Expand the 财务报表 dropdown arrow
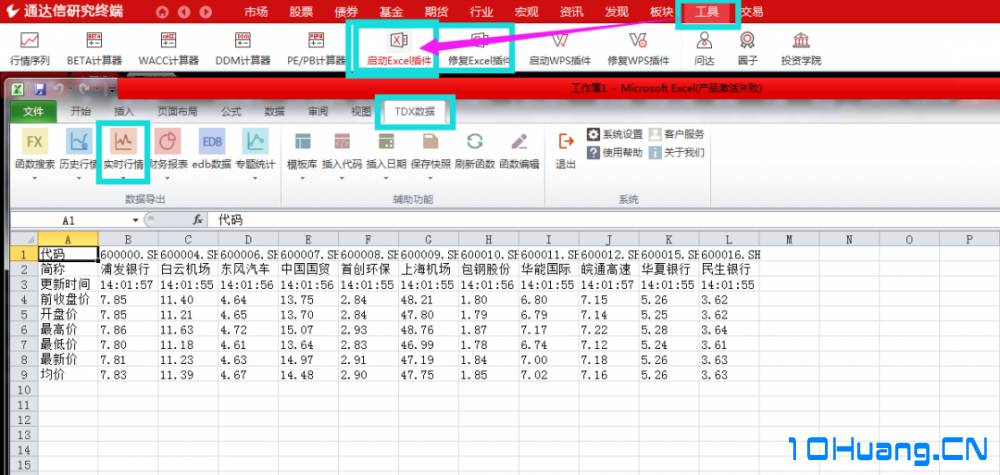The height and width of the screenshot is (475, 1000). pos(168,178)
